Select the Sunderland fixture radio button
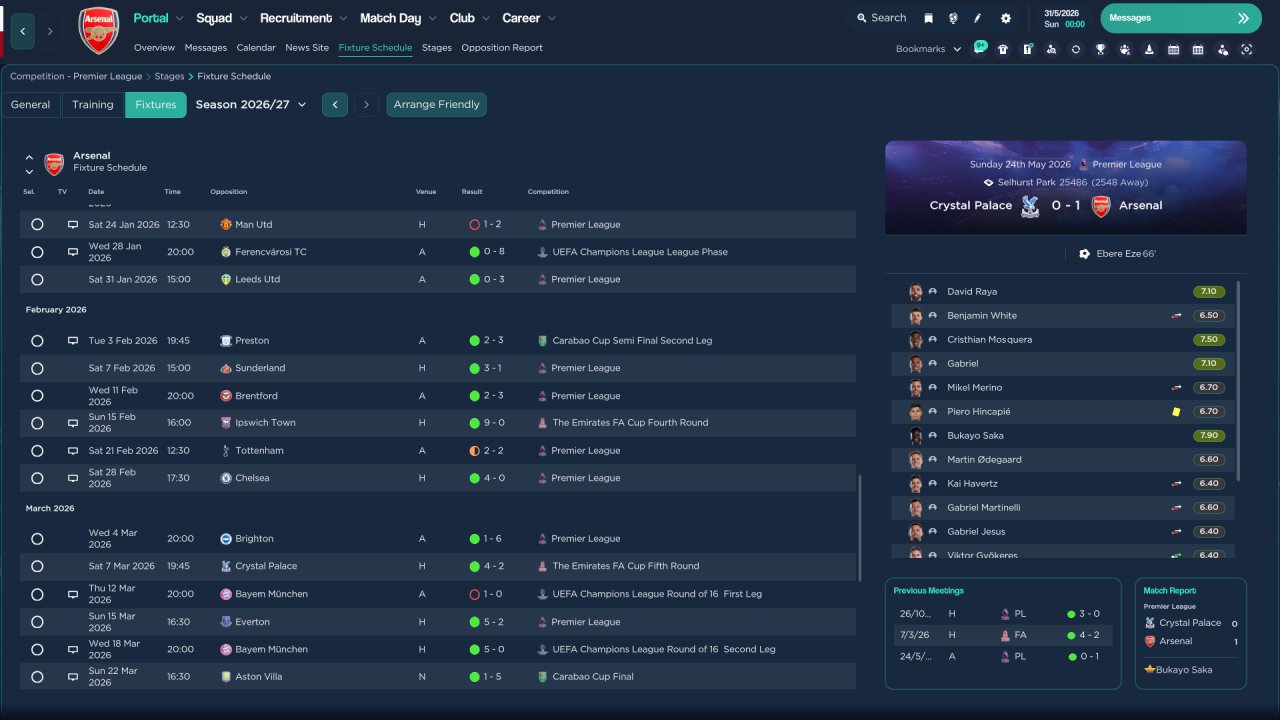This screenshot has width=1280, height=720. tap(37, 368)
